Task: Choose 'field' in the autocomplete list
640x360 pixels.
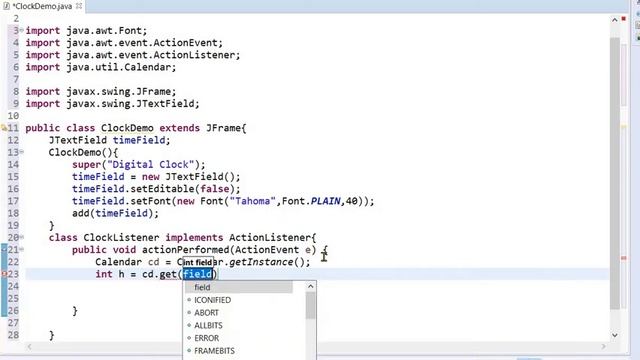Action: (239, 287)
